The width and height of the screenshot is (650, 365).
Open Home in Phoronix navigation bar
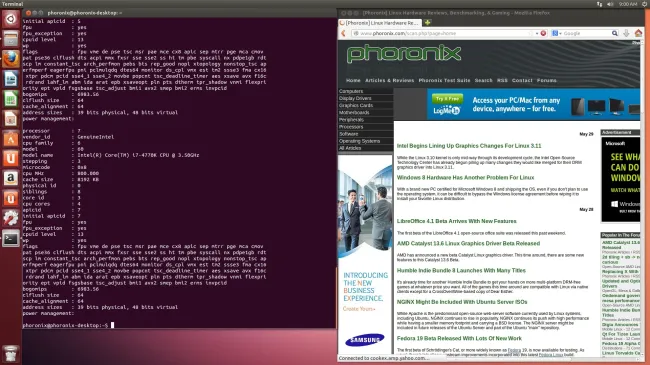coord(353,80)
